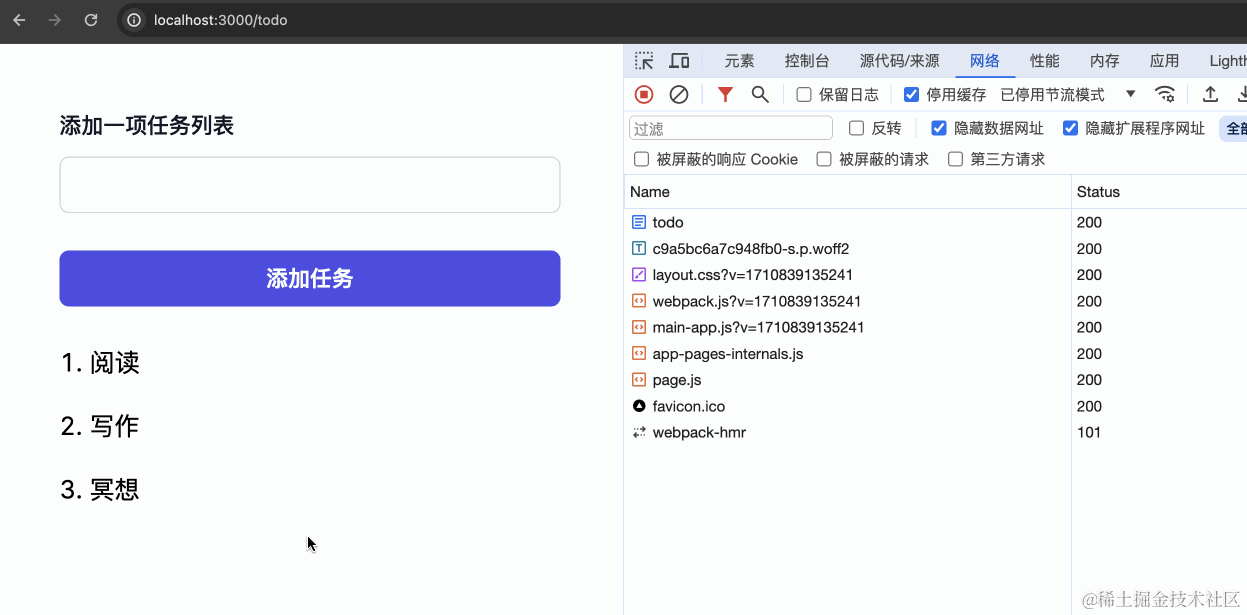
Task: Click the todo item 2. 写作
Action: pos(100,426)
